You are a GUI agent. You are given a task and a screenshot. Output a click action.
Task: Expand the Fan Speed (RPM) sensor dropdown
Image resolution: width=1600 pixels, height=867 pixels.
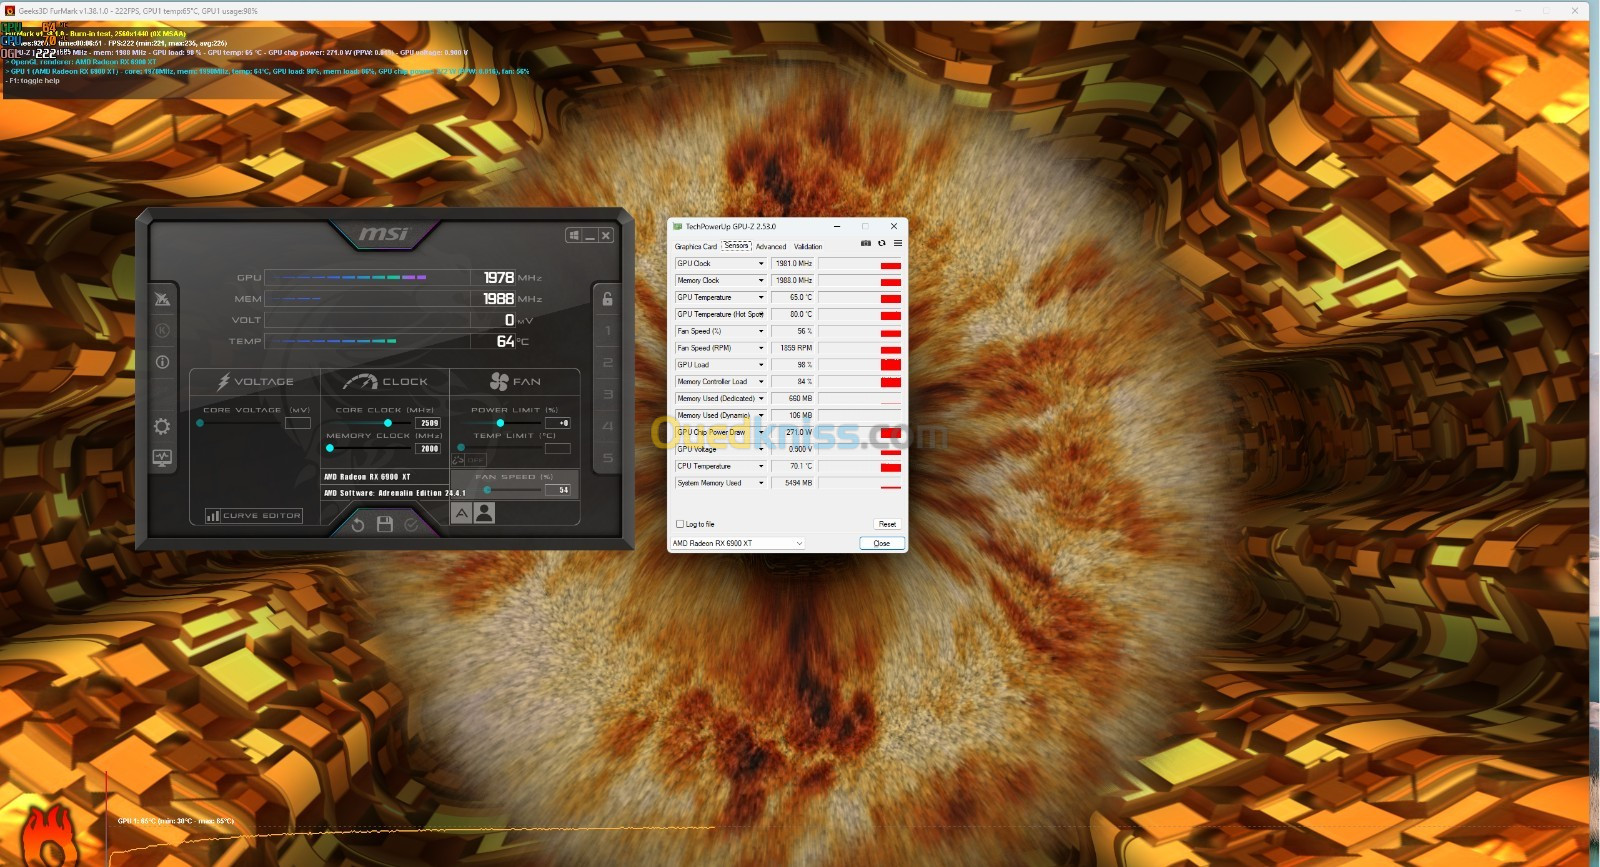[x=761, y=348]
